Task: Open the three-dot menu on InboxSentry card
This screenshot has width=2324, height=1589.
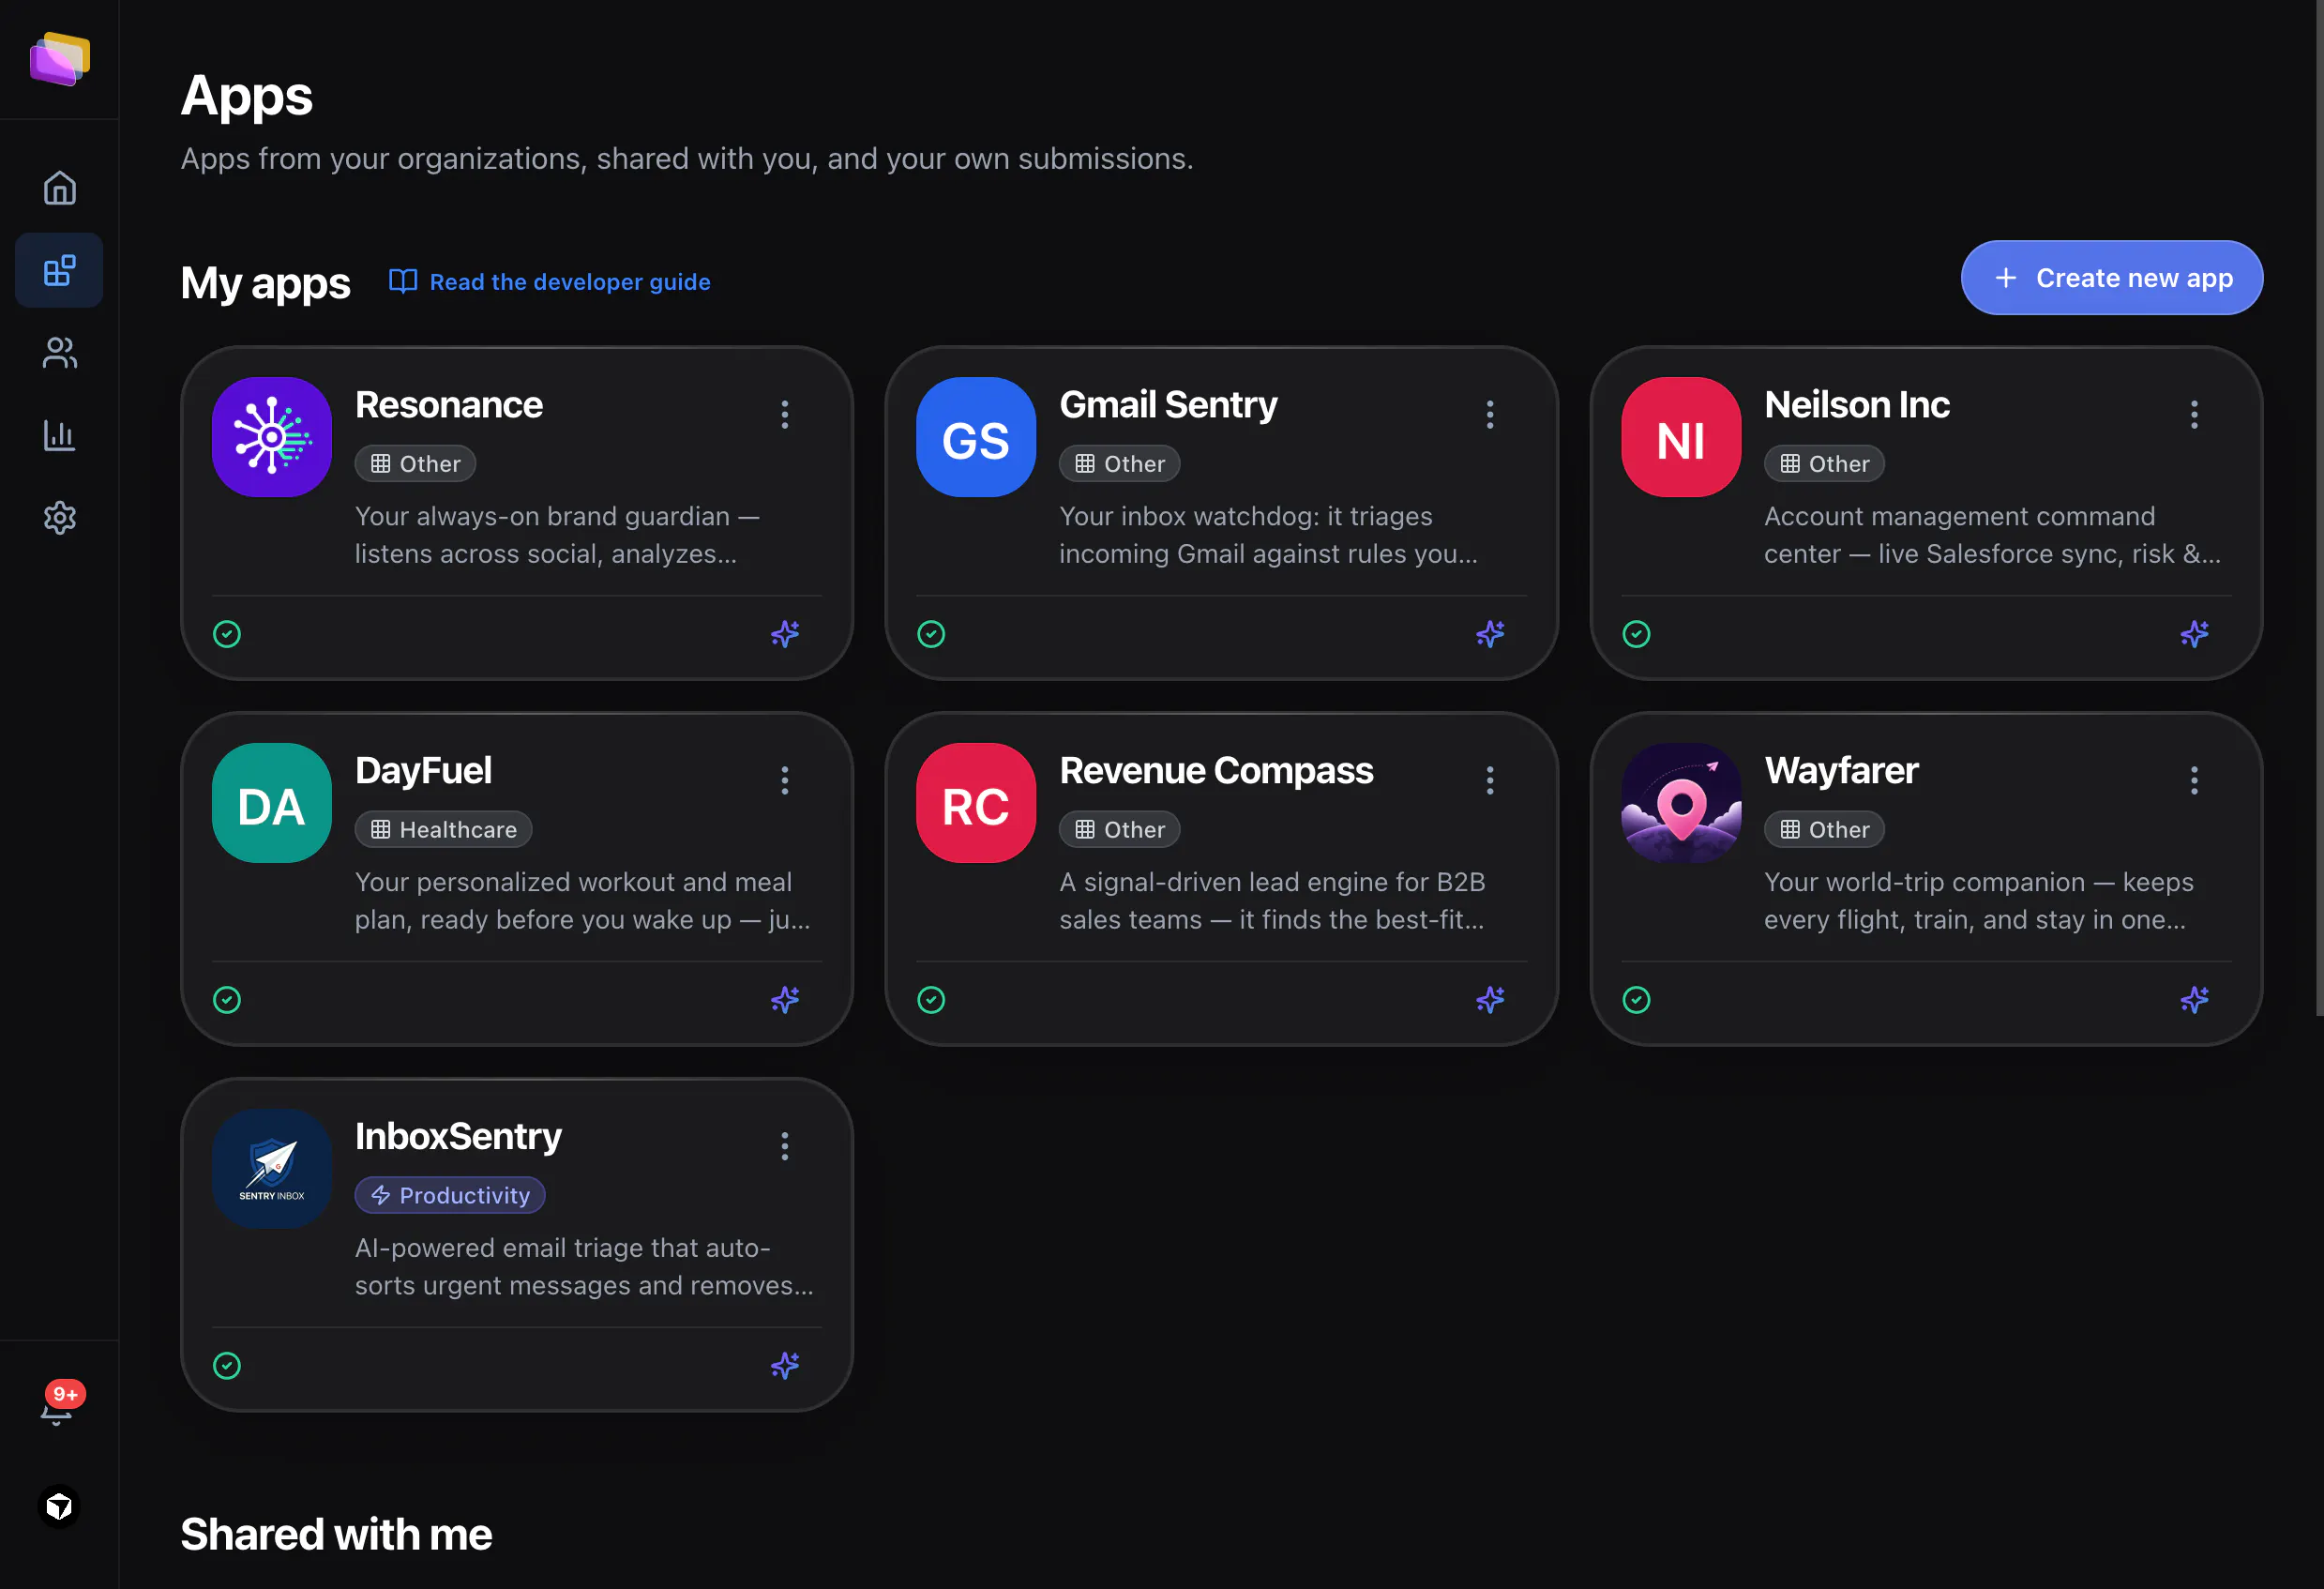Action: tap(785, 1146)
